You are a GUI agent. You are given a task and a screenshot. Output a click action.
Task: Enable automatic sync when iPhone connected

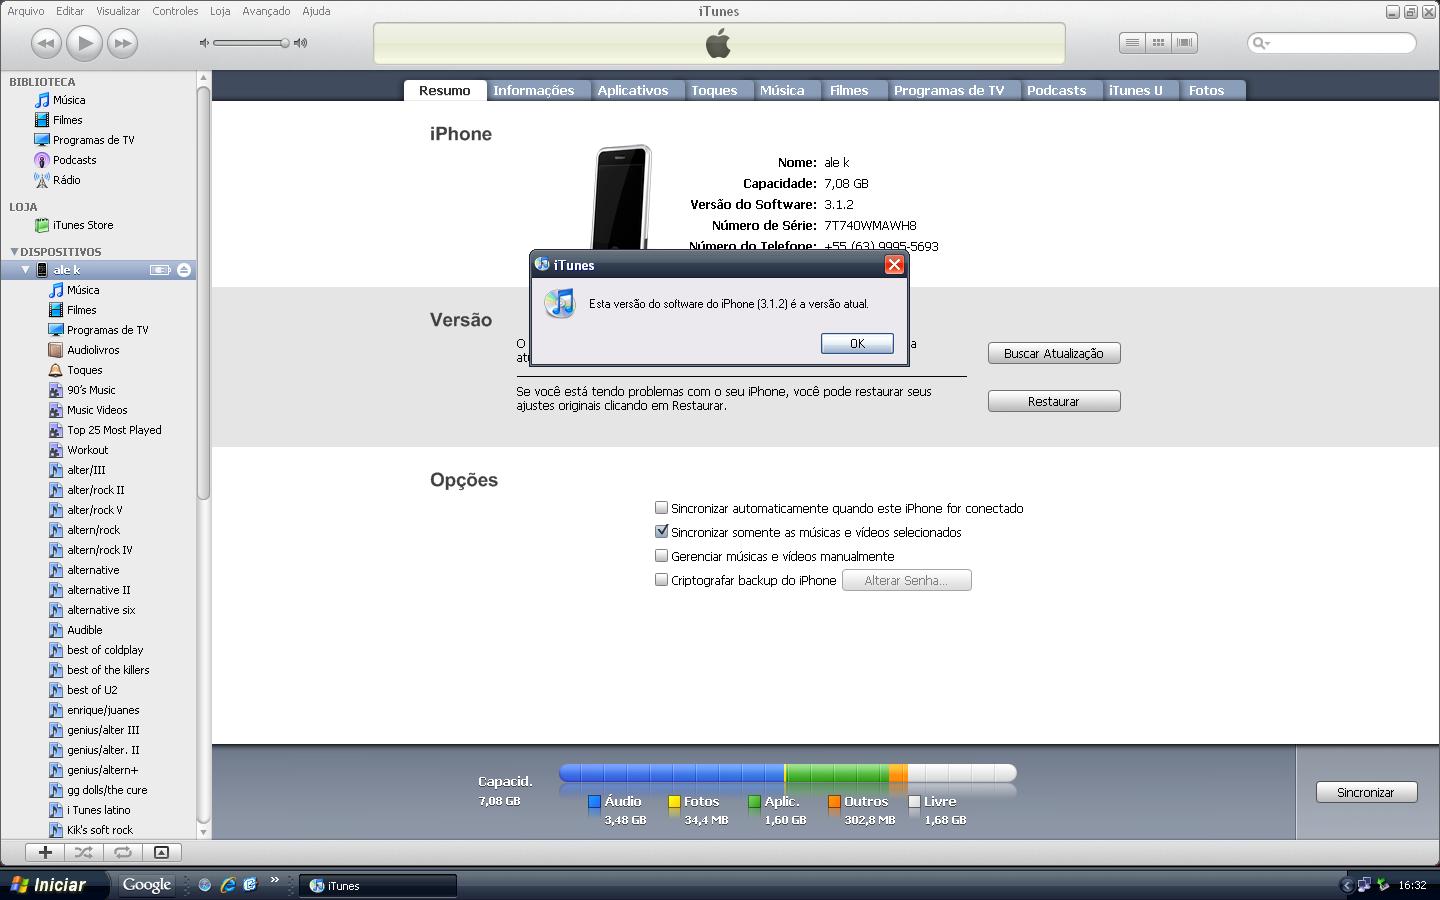pyautogui.click(x=661, y=508)
